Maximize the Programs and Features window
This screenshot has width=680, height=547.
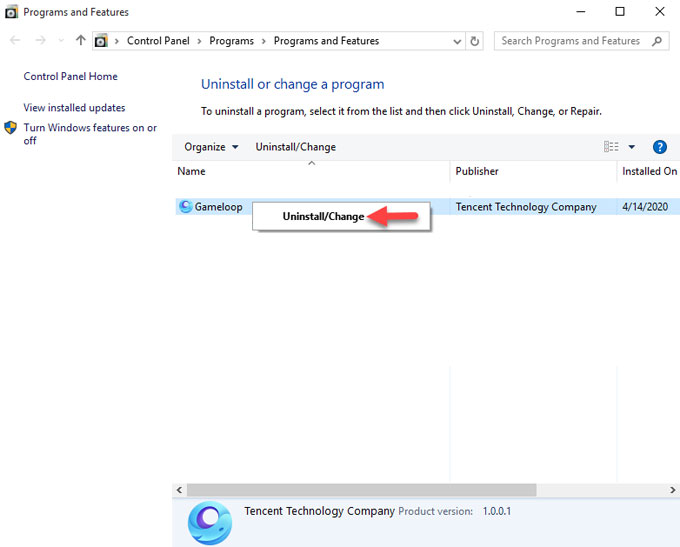tap(620, 12)
